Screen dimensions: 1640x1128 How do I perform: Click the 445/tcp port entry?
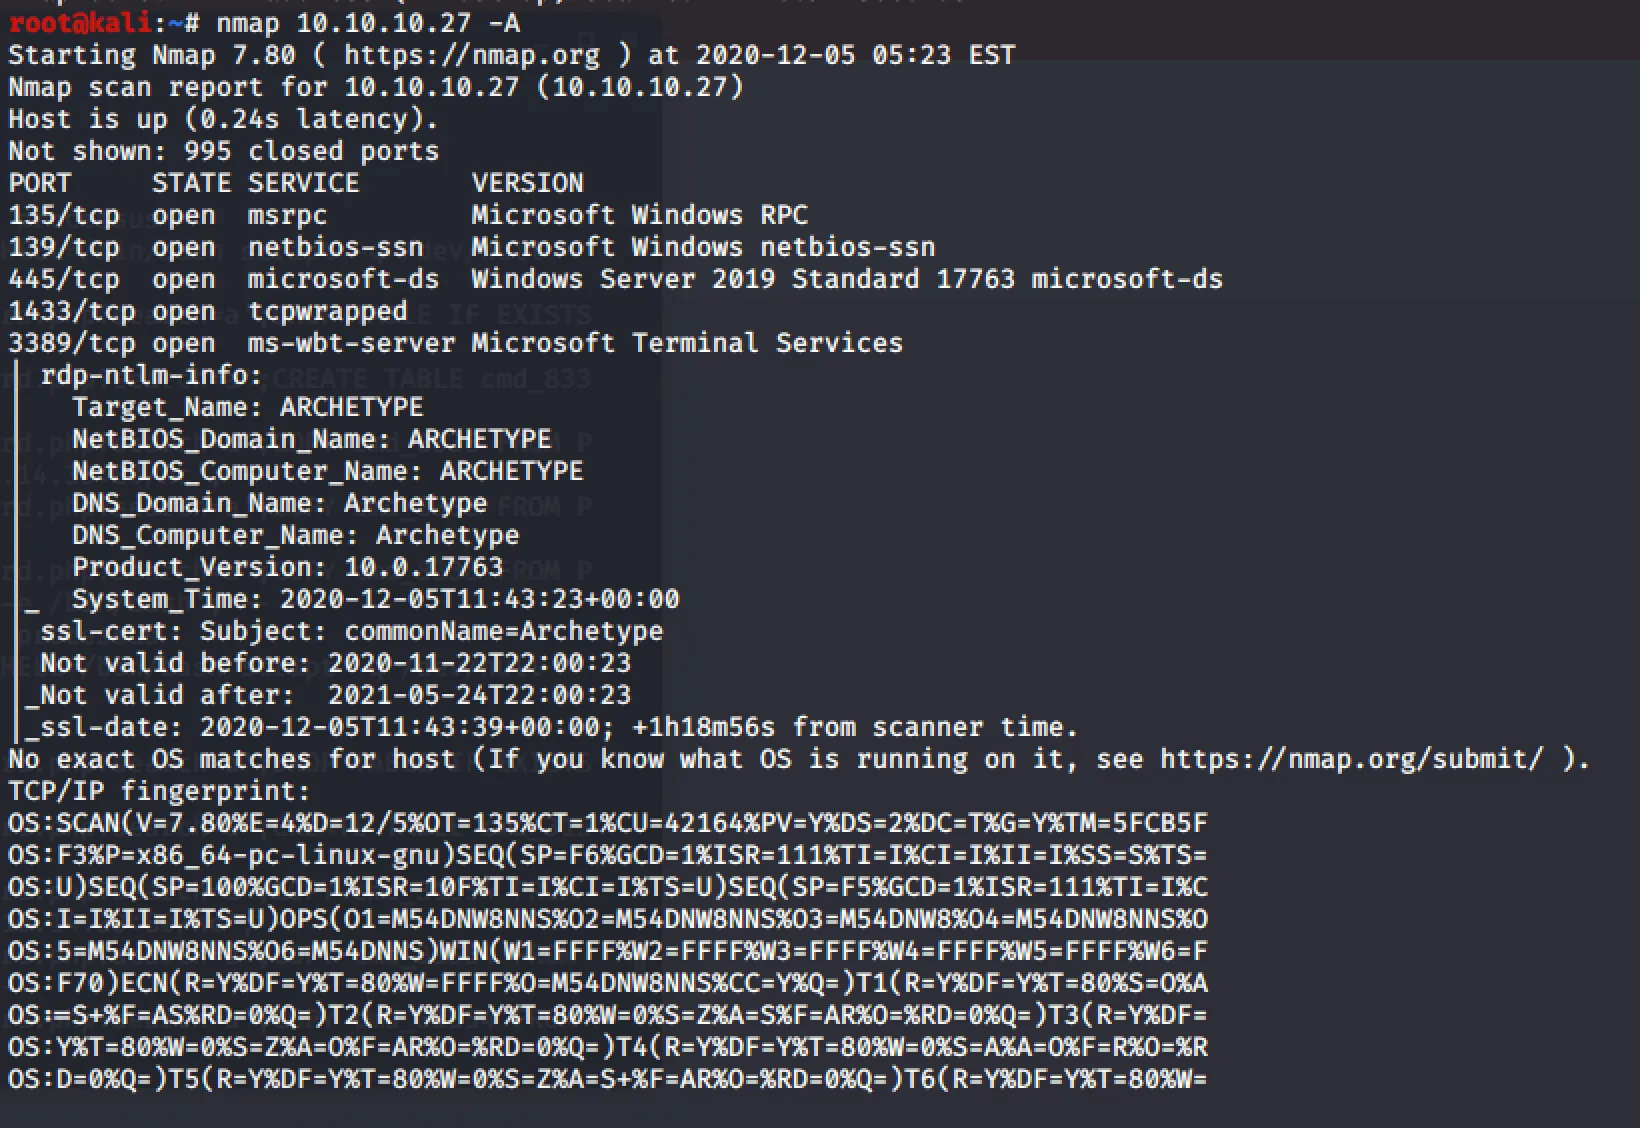coord(63,279)
